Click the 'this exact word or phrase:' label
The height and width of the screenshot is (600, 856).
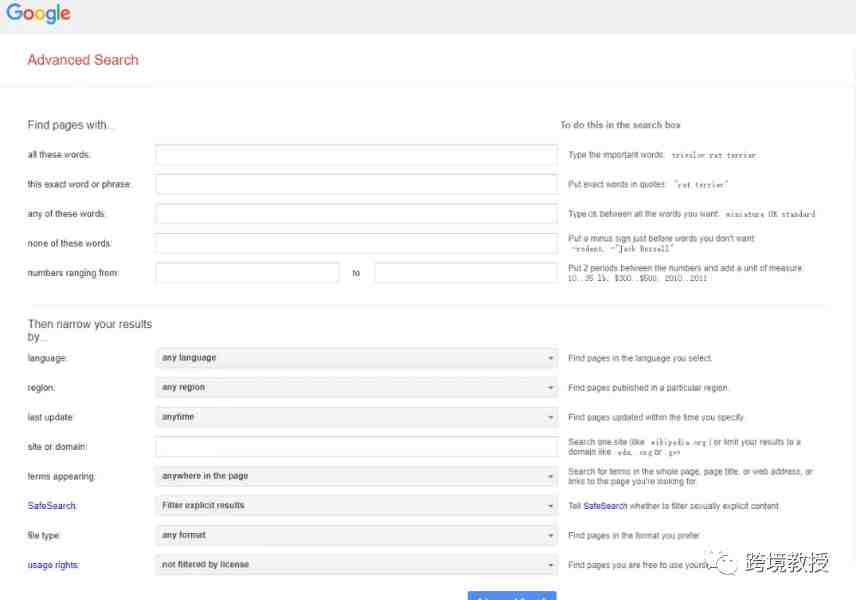[80, 185]
